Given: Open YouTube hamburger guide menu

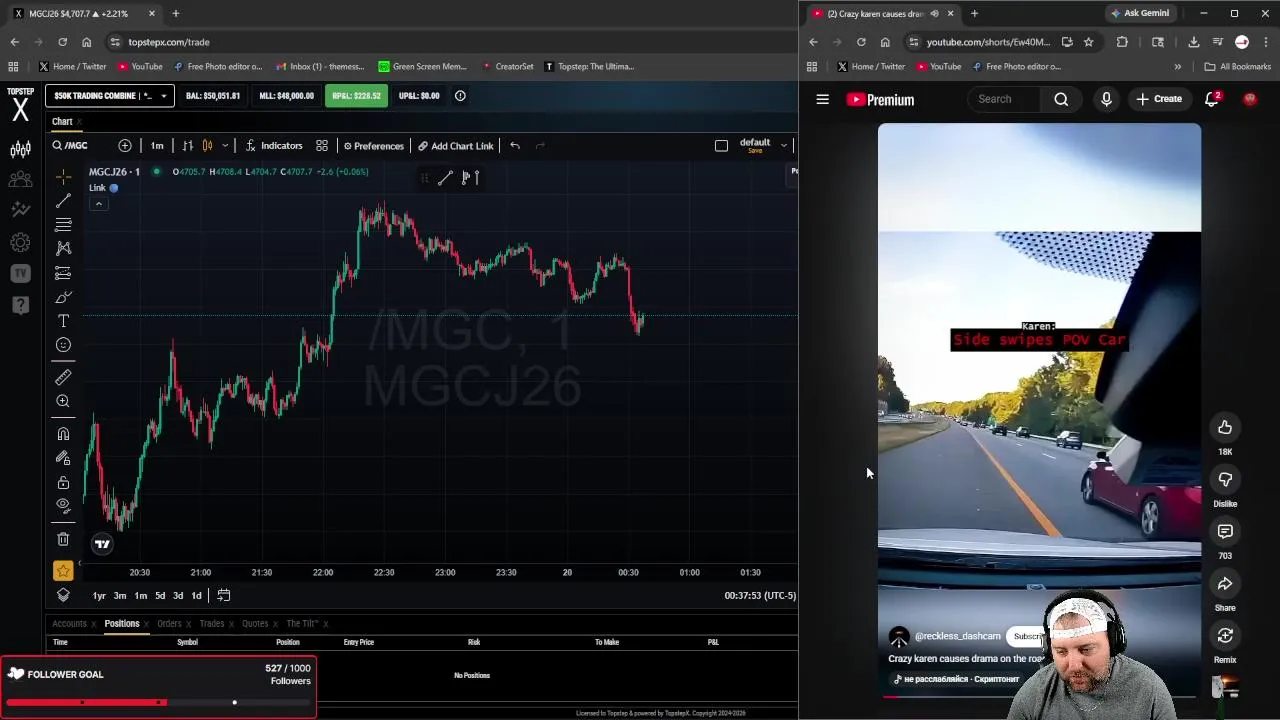Looking at the screenshot, I should (822, 99).
